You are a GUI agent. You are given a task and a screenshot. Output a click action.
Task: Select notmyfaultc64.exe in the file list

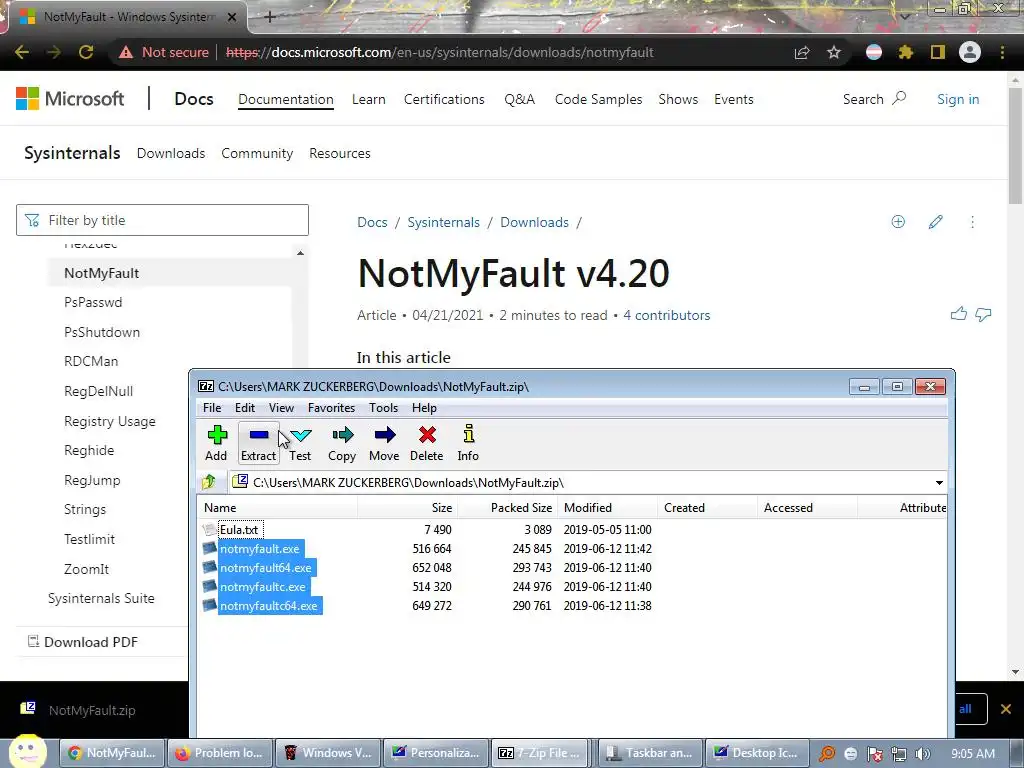[x=268, y=605]
